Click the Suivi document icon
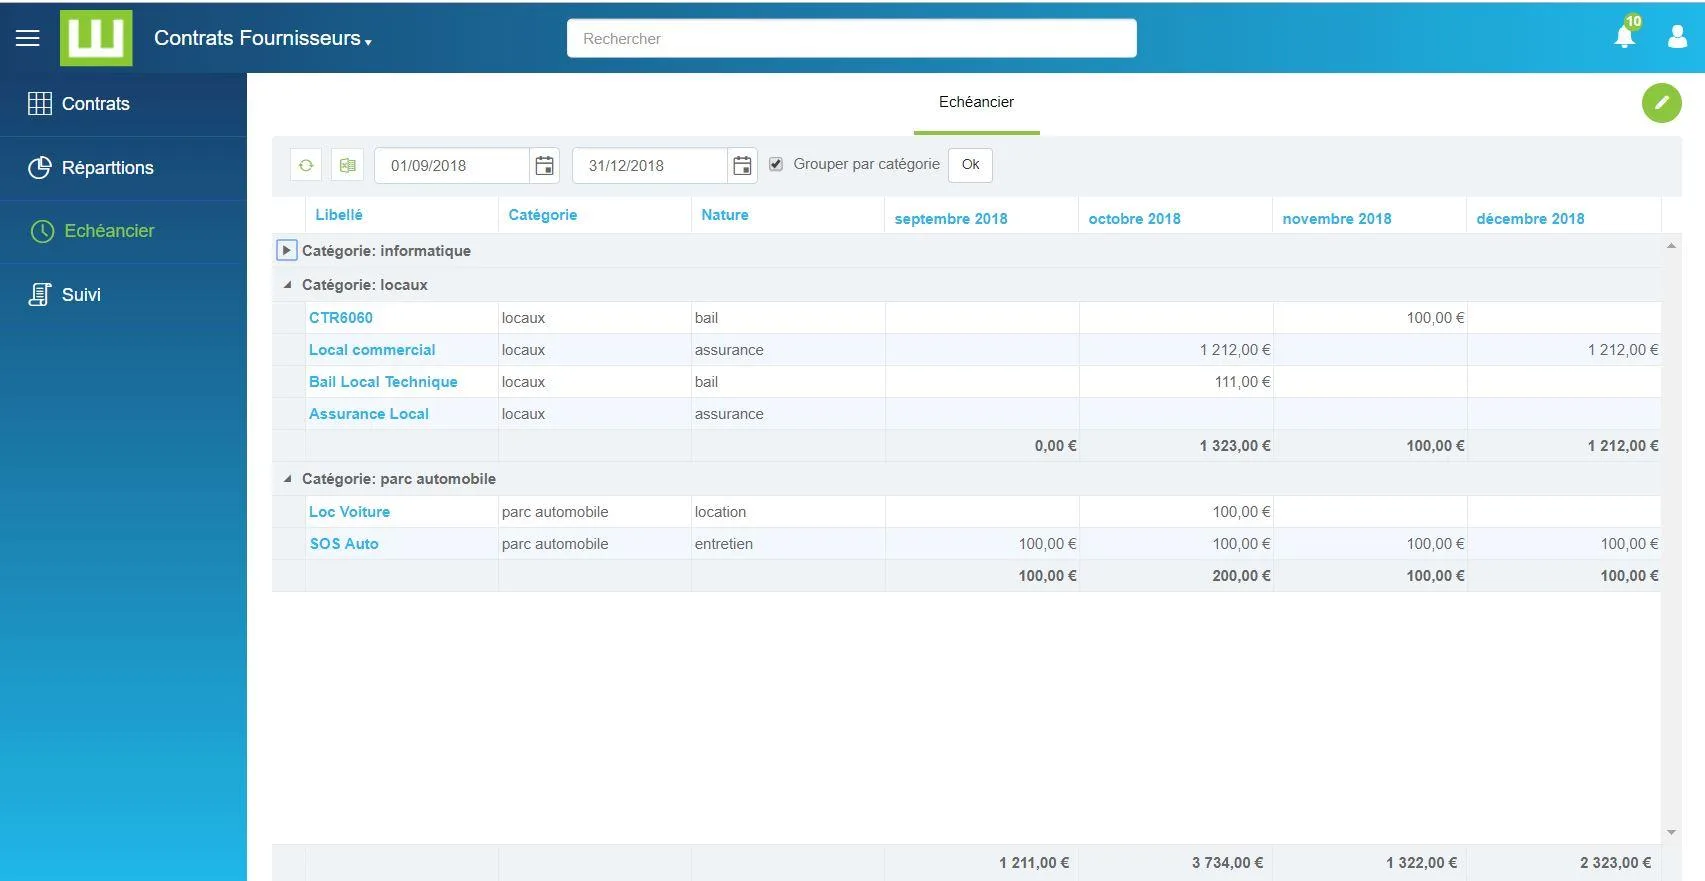Screen dimensions: 1705x881 [40, 295]
